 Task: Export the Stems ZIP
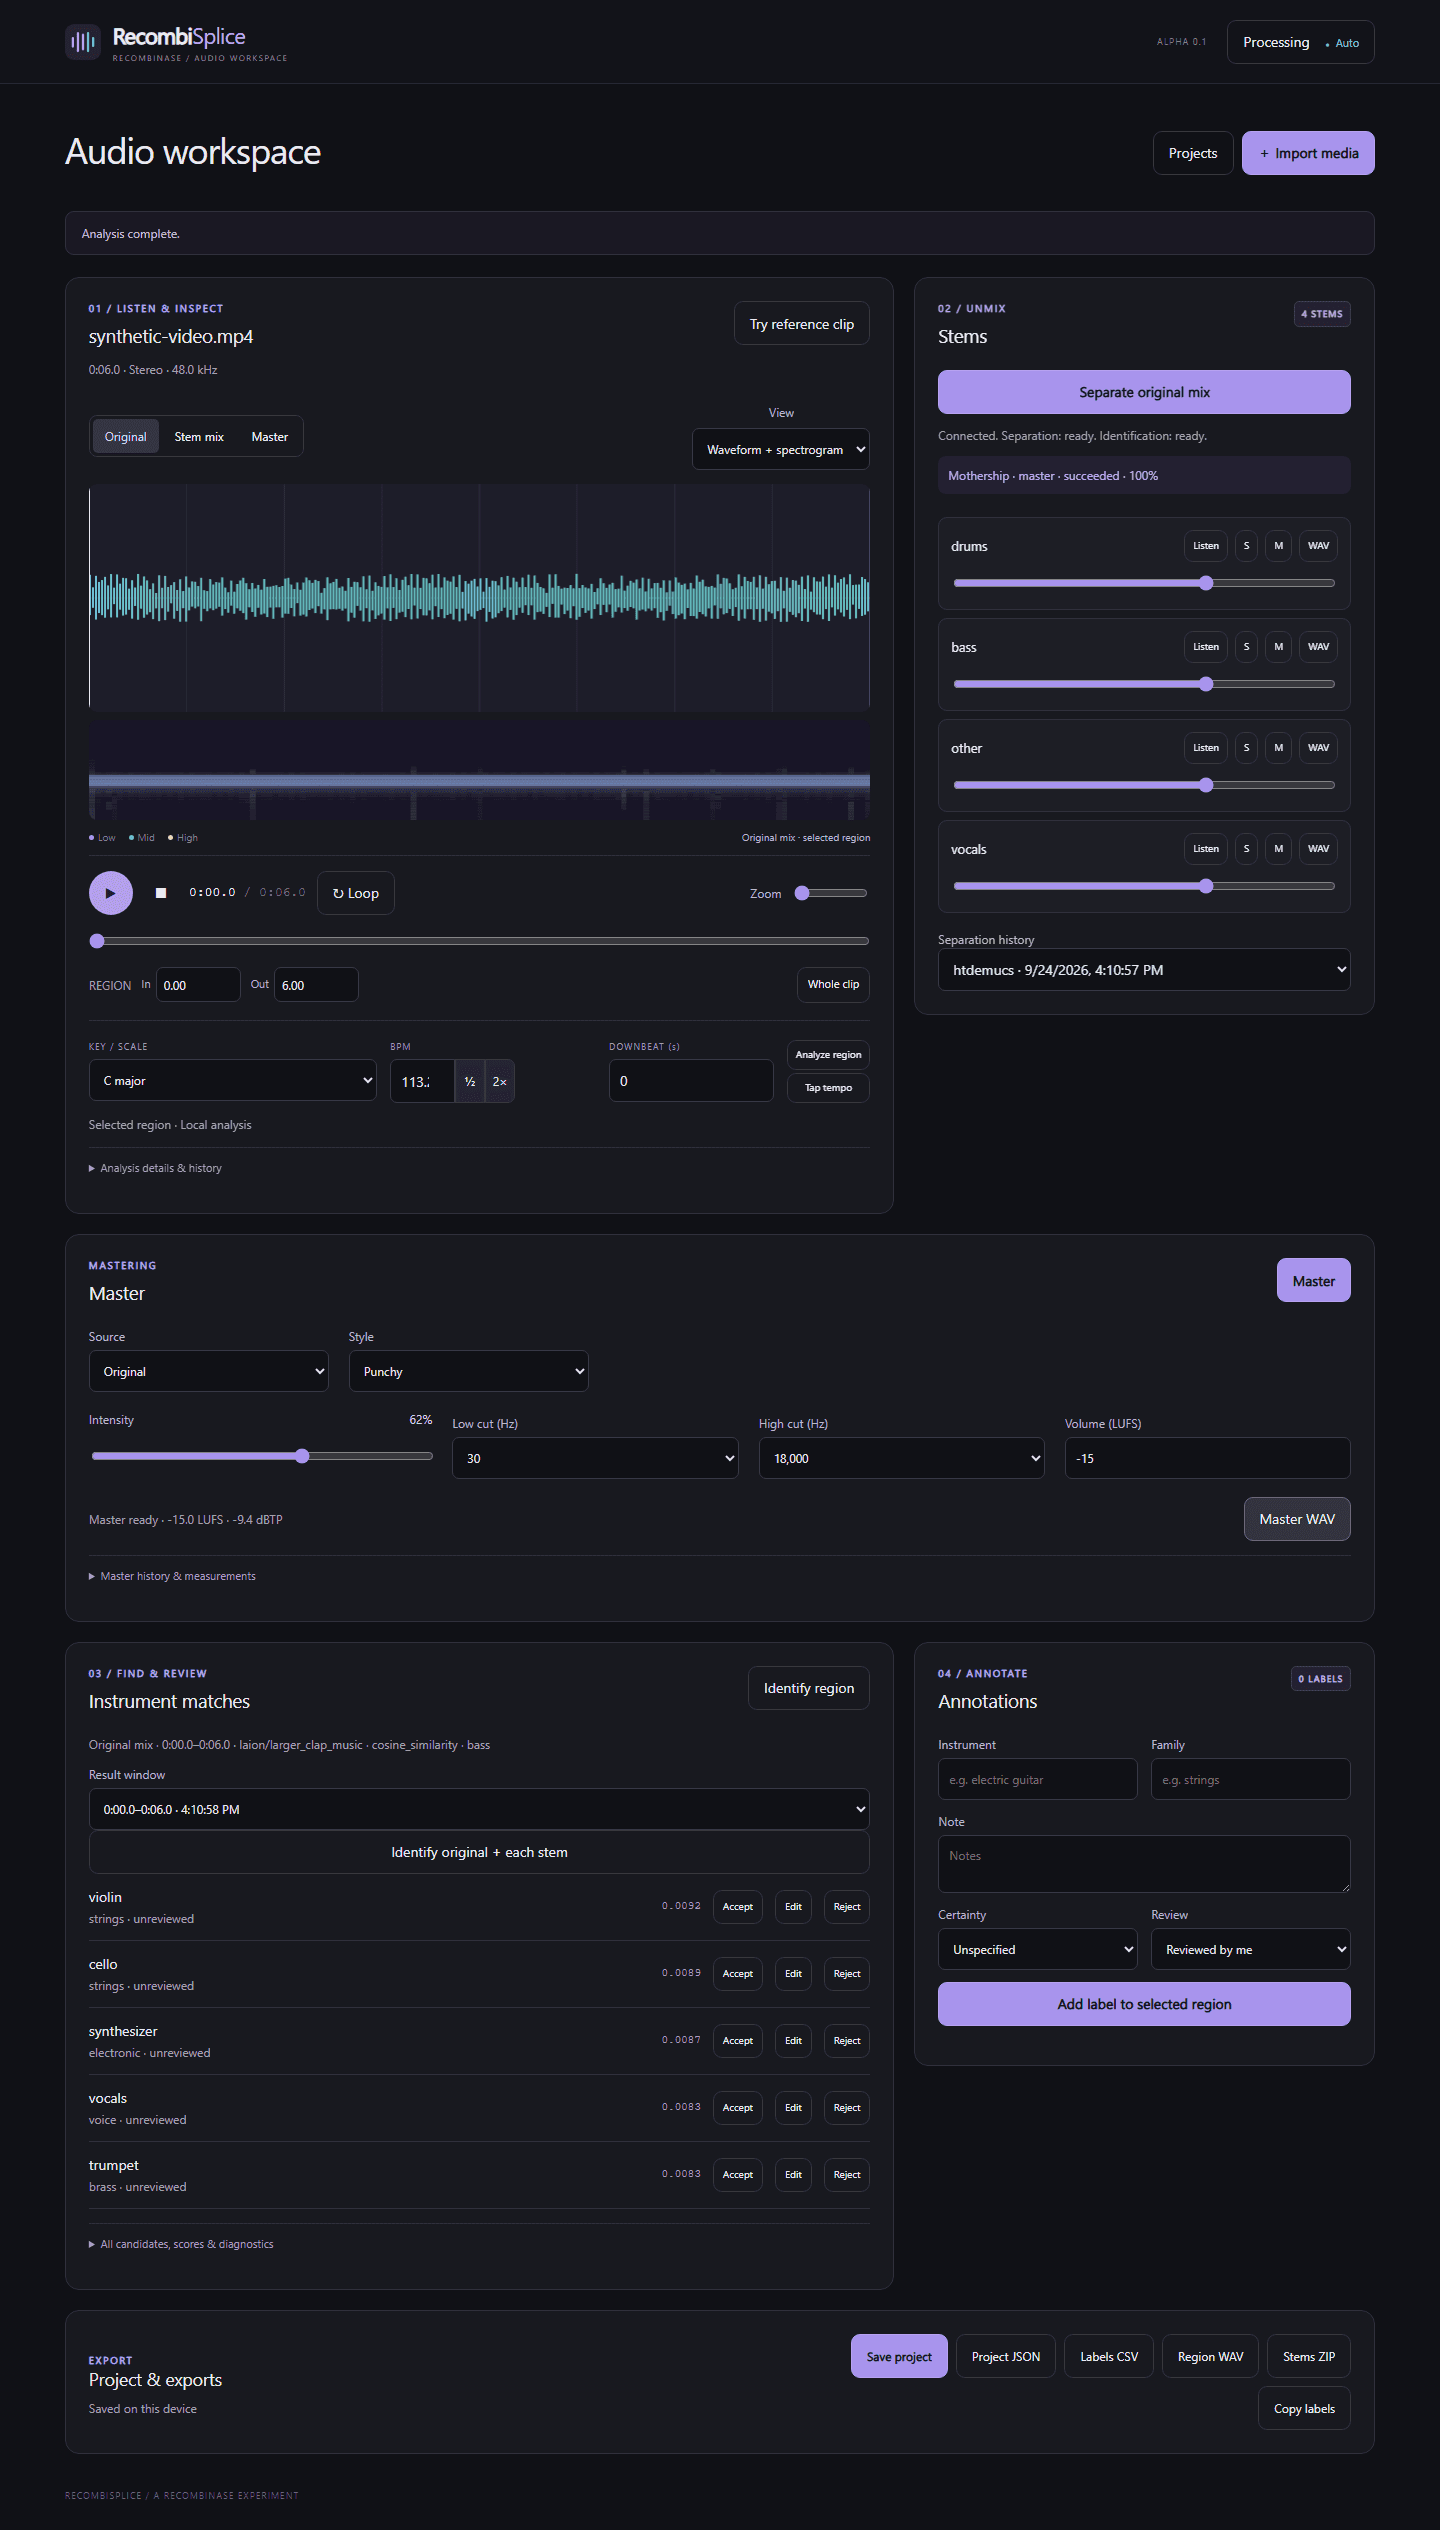1309,2357
